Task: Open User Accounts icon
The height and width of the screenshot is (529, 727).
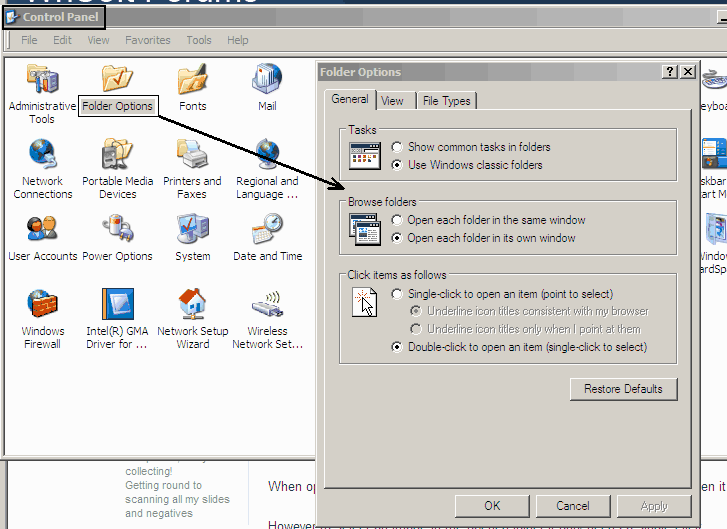Action: pos(42,228)
